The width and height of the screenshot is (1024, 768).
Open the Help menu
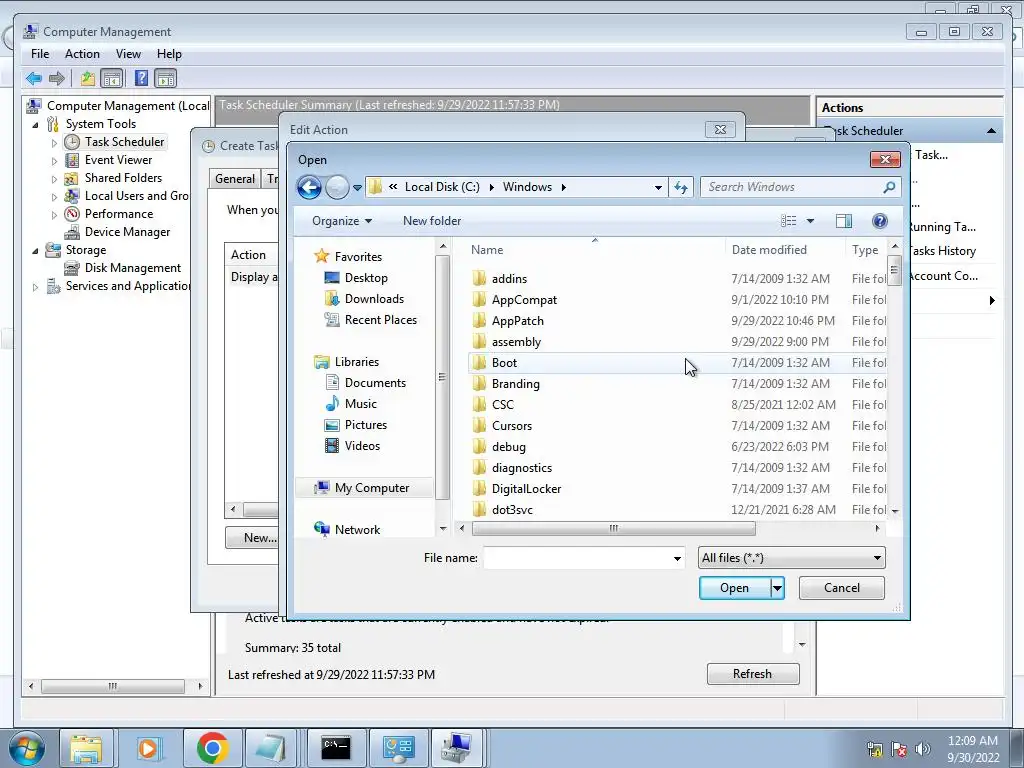pos(169,54)
